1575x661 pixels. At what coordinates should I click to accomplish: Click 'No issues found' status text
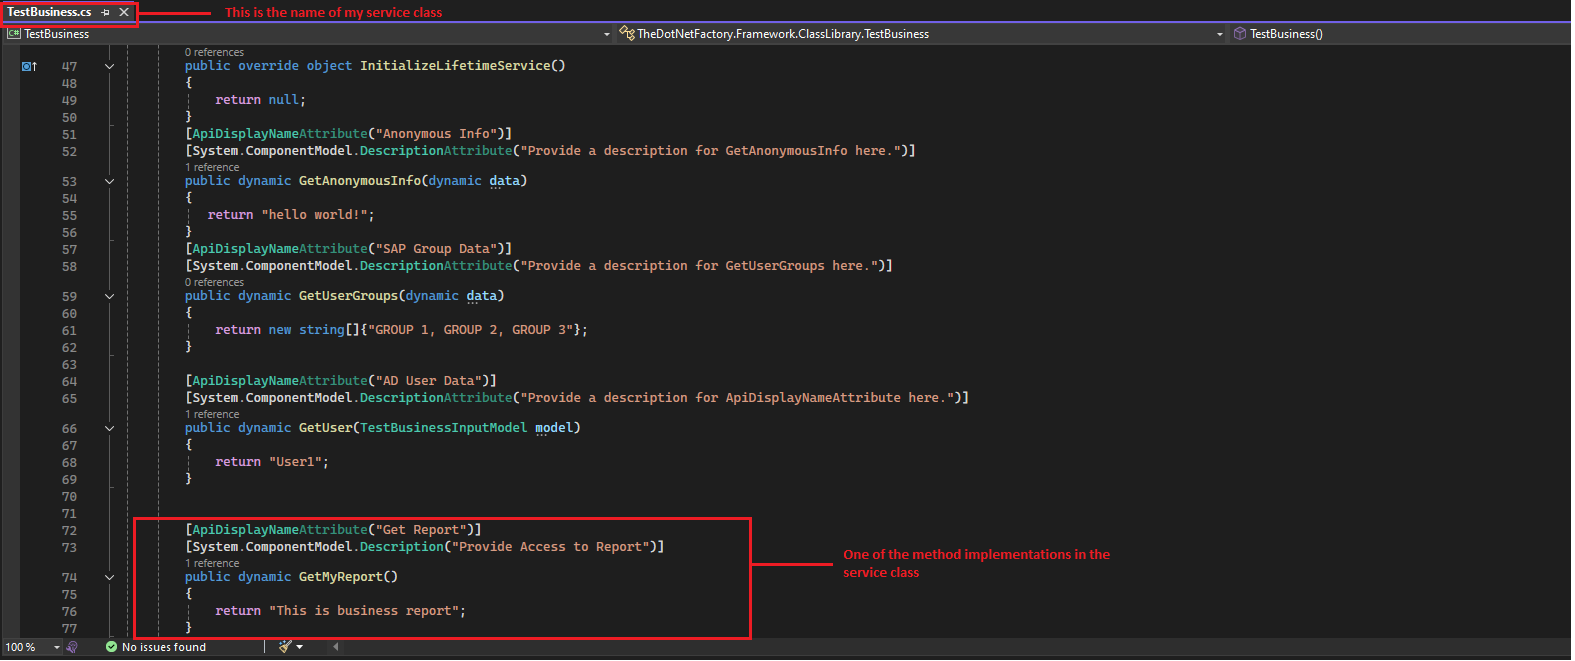164,647
